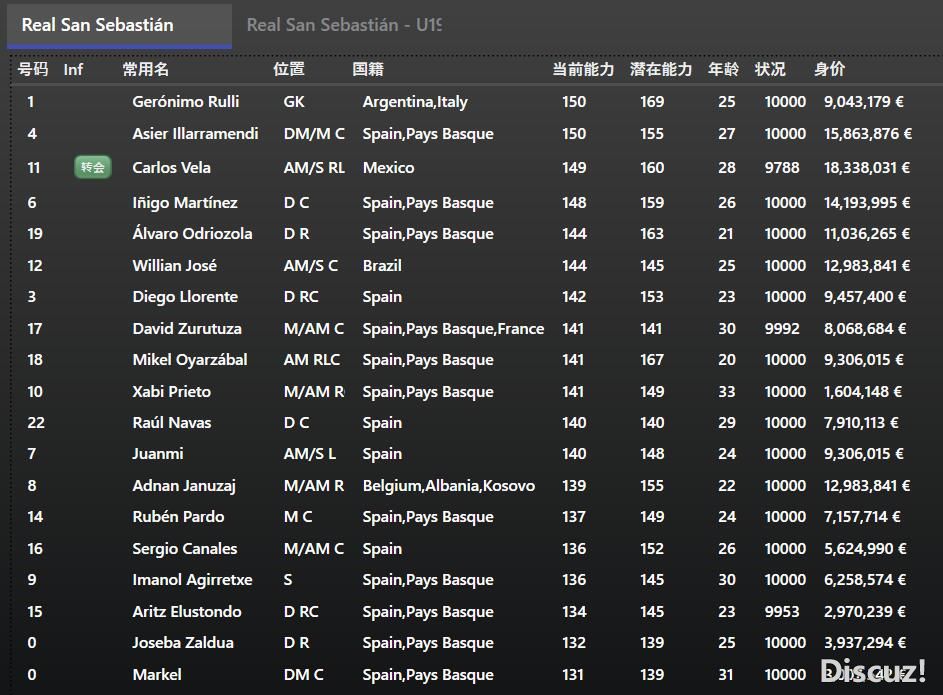
Task: Click condition 9788 in Carlos Vela row
Action: (782, 168)
